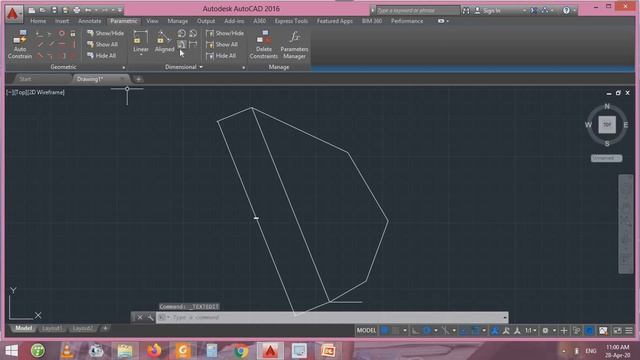Select the Aligned dimensional constraint tool

(x=164, y=42)
